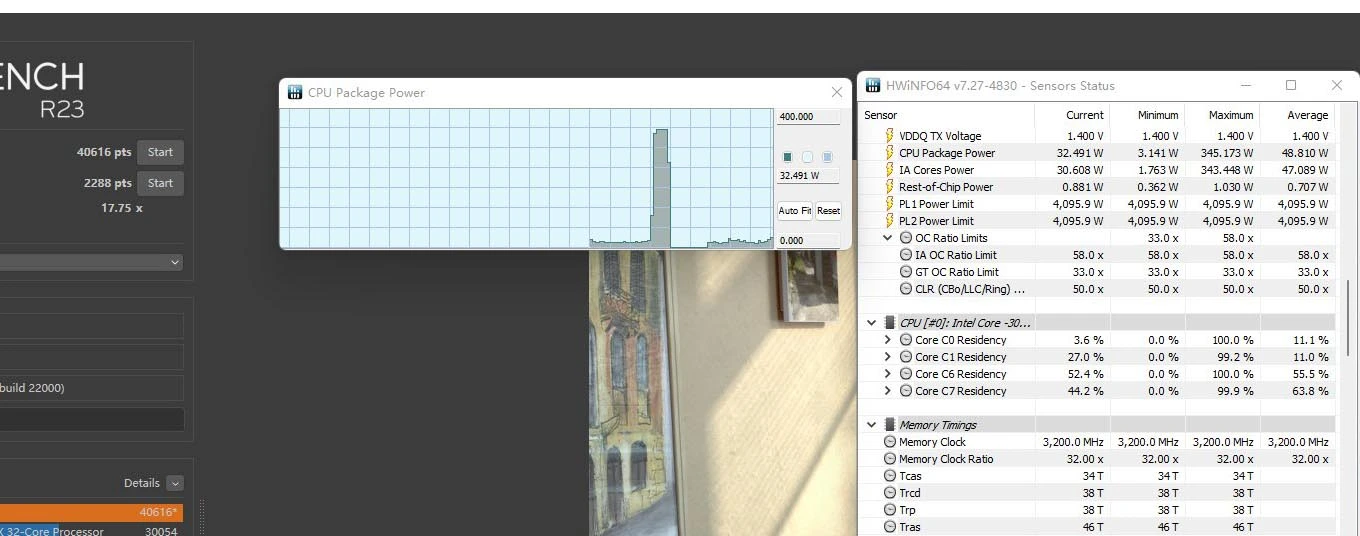Click the 400.000 maximum scale field

(x=808, y=117)
